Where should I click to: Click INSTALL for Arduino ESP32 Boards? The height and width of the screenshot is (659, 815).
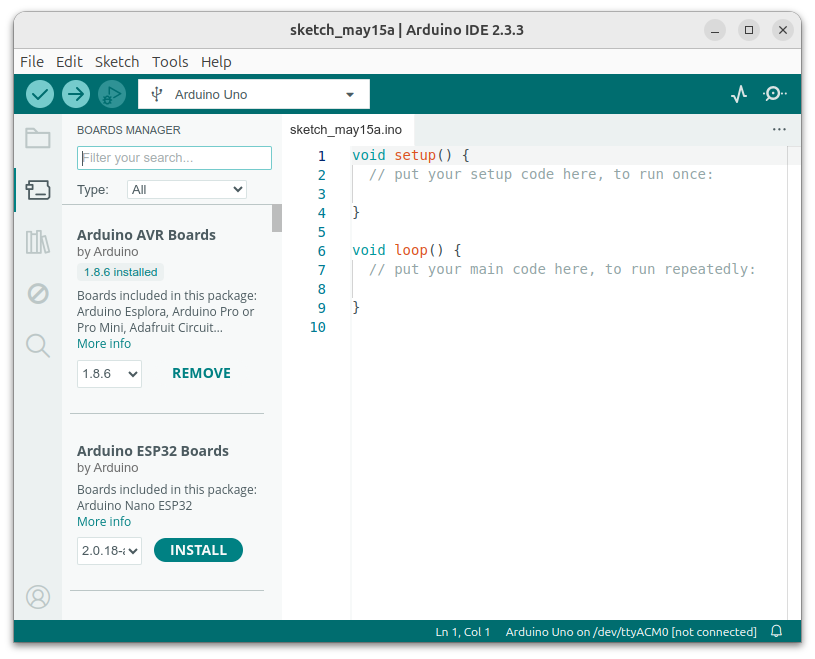click(199, 550)
